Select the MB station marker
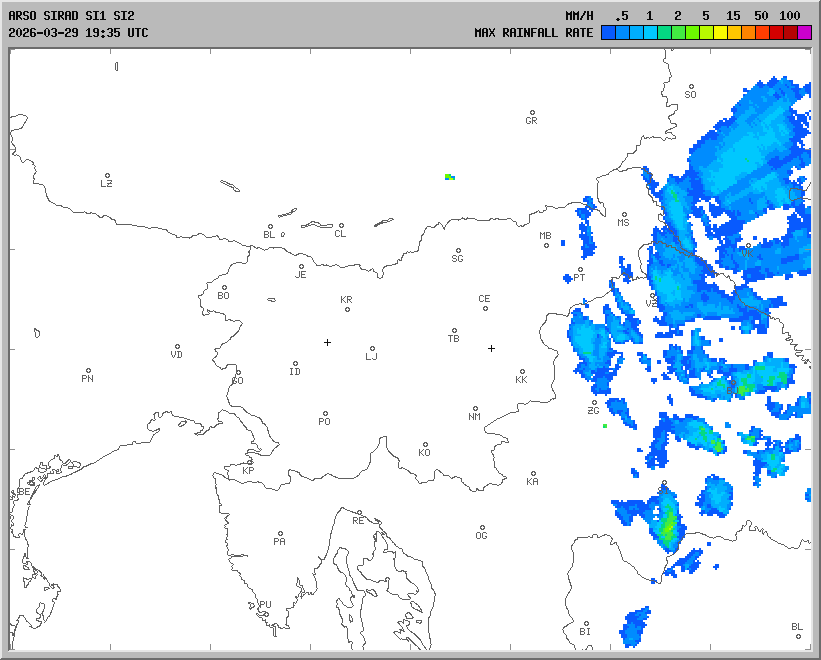The image size is (821, 660). point(546,245)
